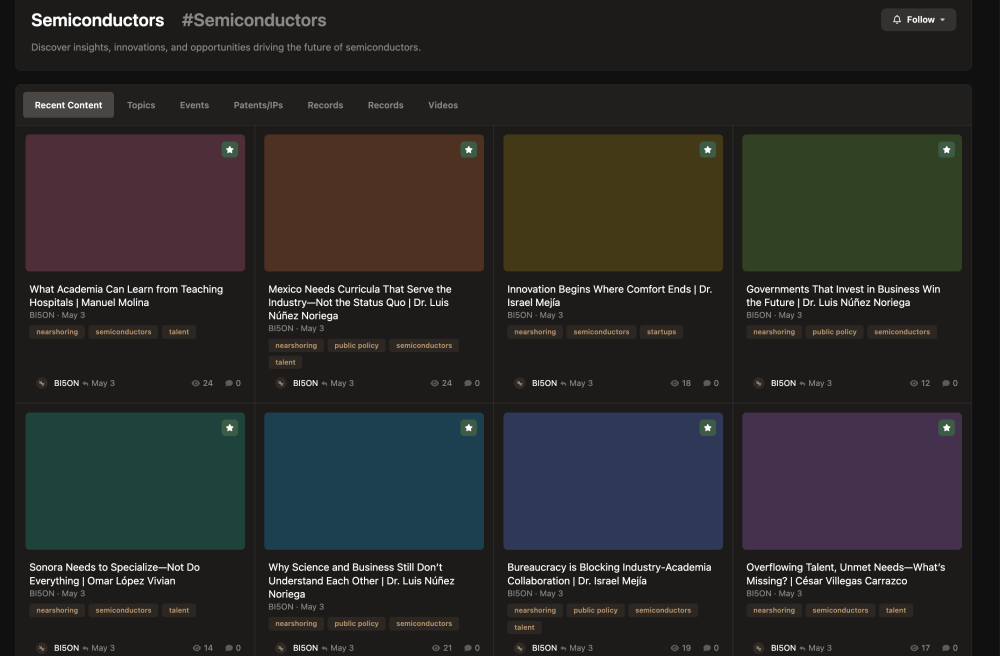
Task: Toggle the star on the What Academia card
Action: (229, 148)
